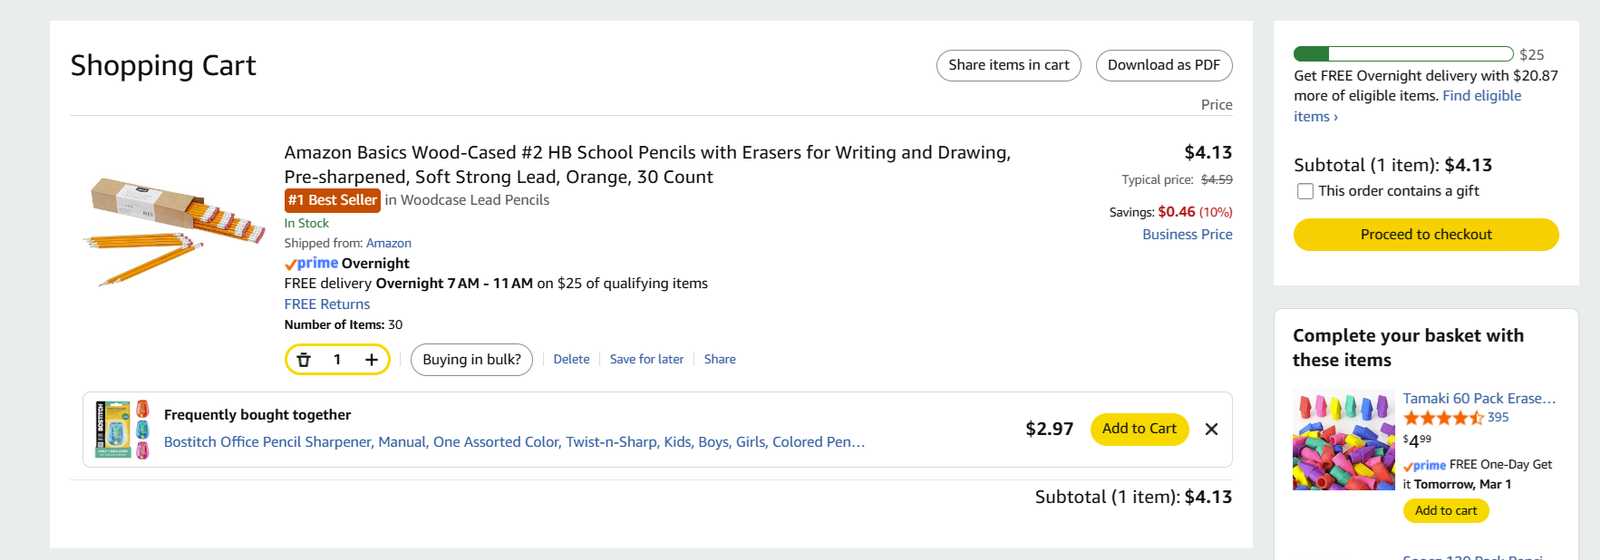Delete the pencils from the cart
The image size is (1600, 560).
coord(571,360)
